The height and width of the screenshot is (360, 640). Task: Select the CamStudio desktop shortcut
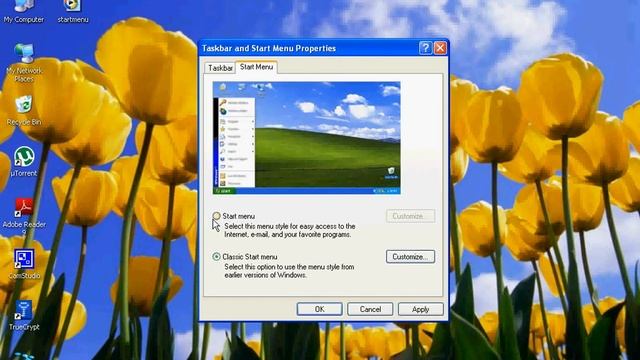pyautogui.click(x=24, y=264)
